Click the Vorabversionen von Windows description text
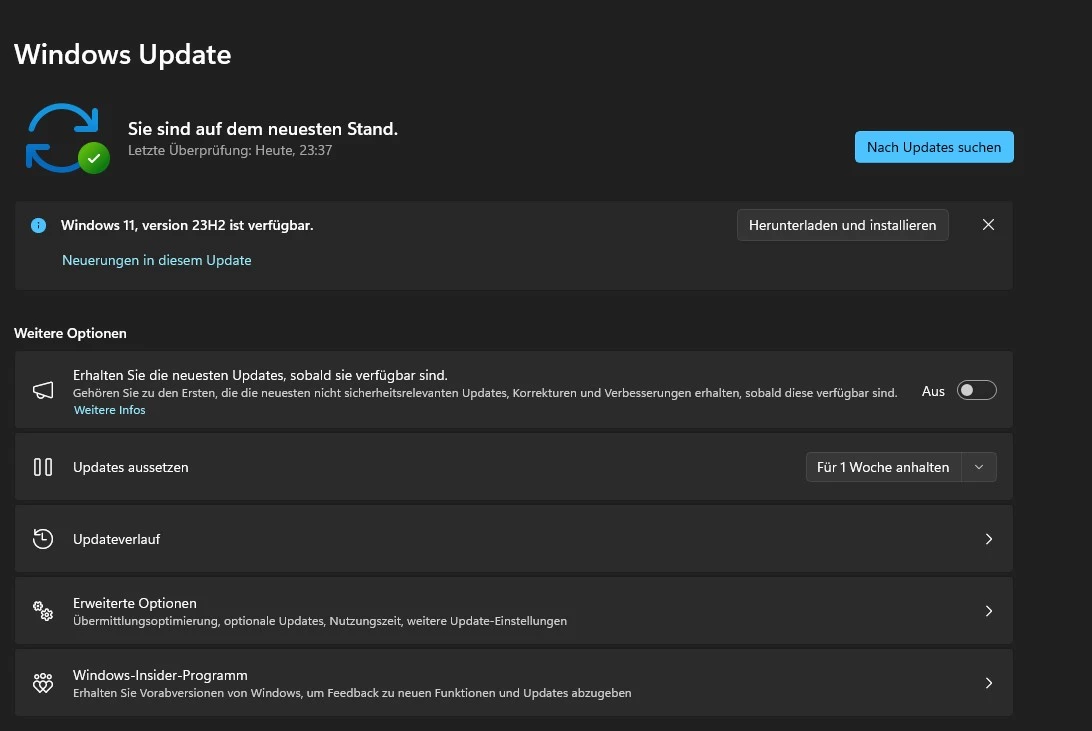 352,693
